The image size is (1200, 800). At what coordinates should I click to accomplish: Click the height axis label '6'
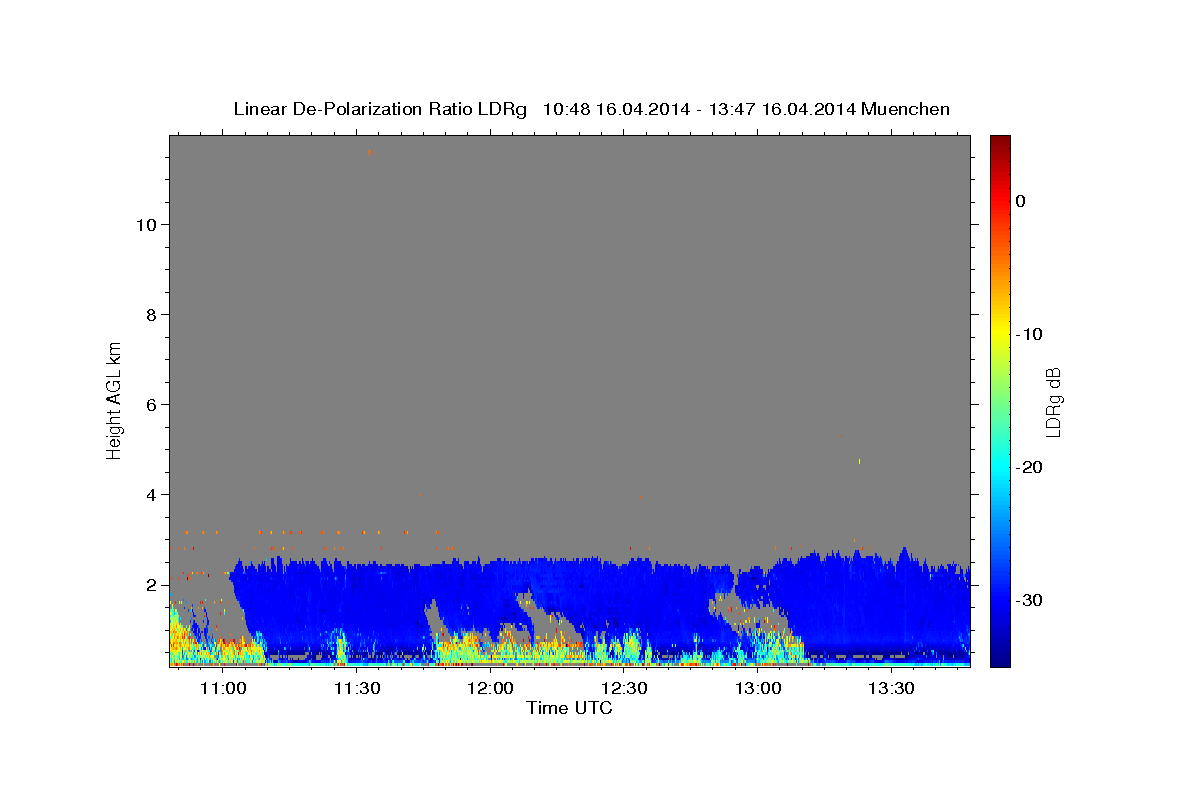pos(151,404)
